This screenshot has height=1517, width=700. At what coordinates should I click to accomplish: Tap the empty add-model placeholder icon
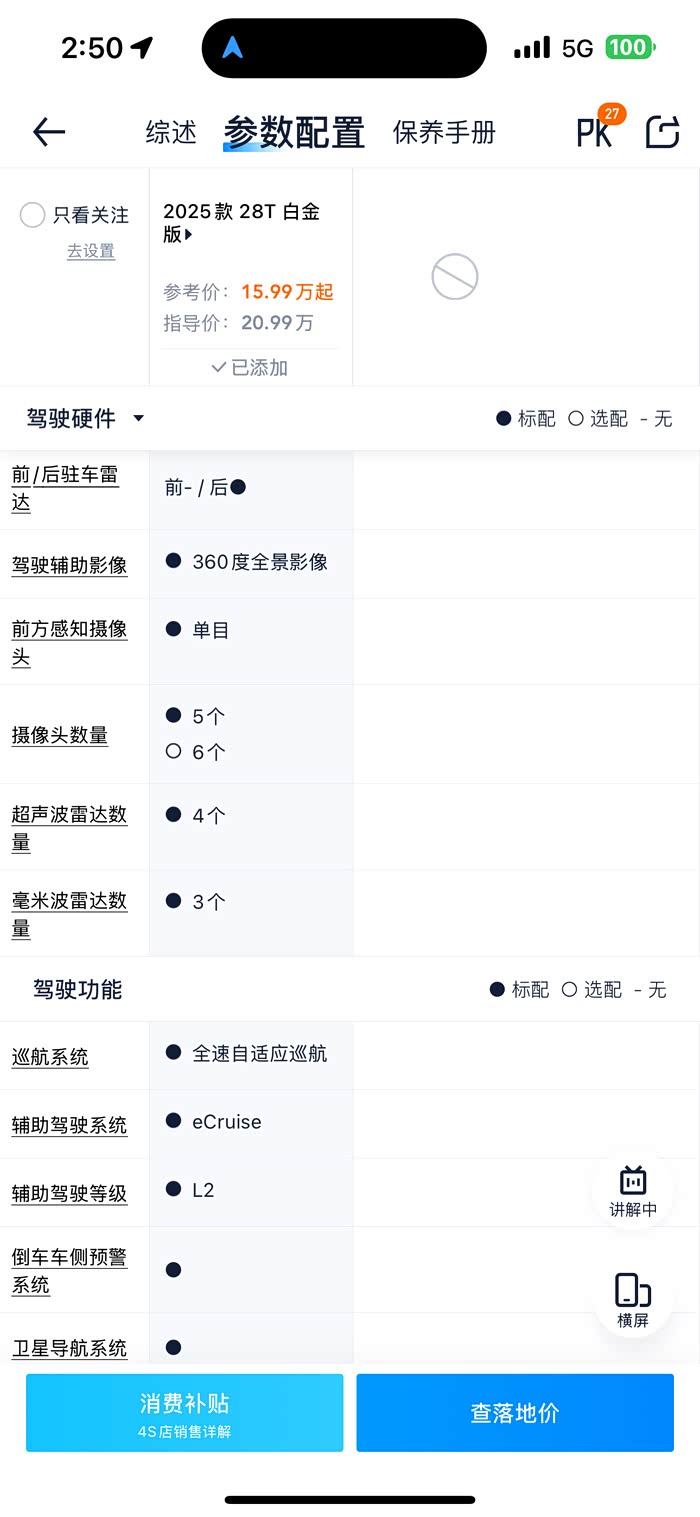click(455, 277)
